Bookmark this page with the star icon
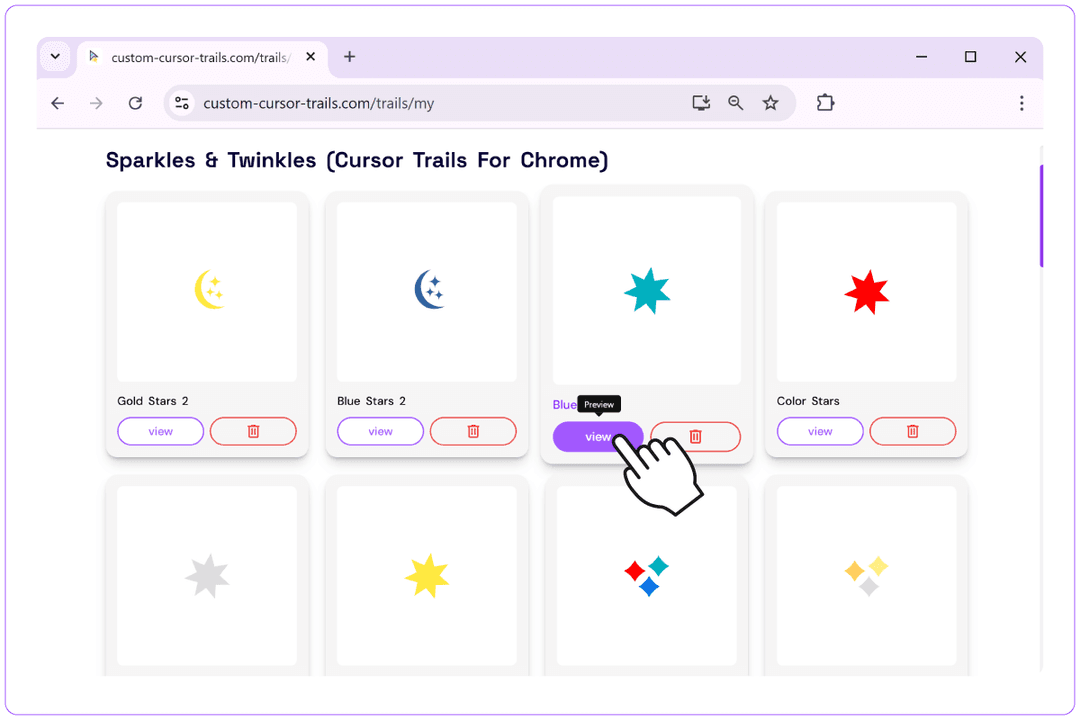Image resolution: width=1080 pixels, height=720 pixels. [770, 102]
